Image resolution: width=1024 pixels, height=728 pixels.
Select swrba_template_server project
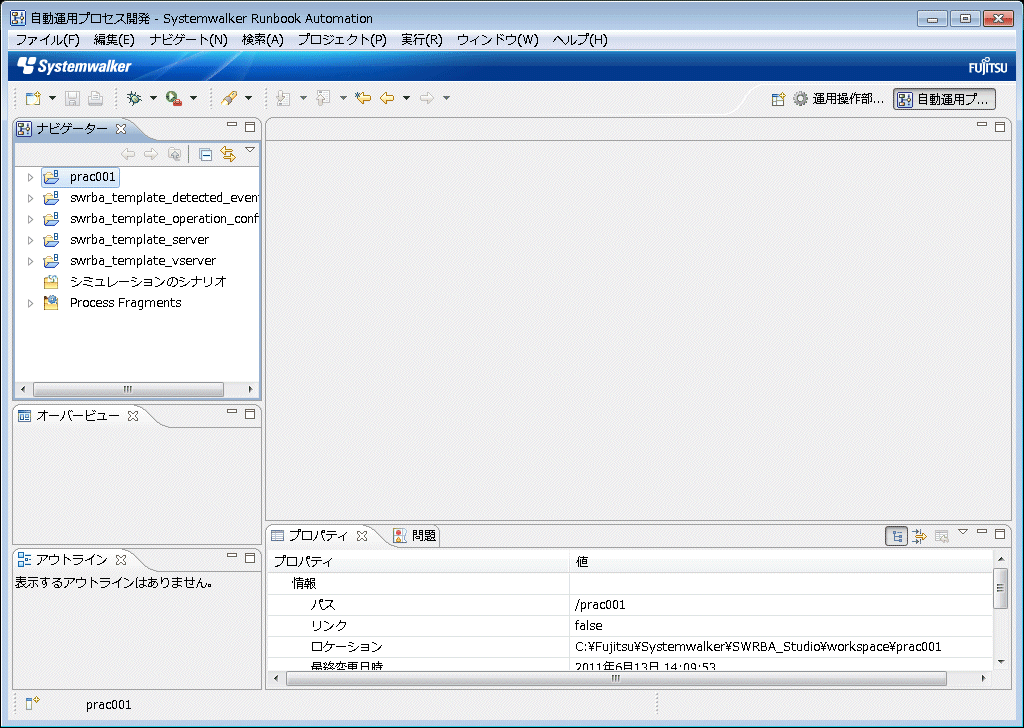[x=139, y=240]
